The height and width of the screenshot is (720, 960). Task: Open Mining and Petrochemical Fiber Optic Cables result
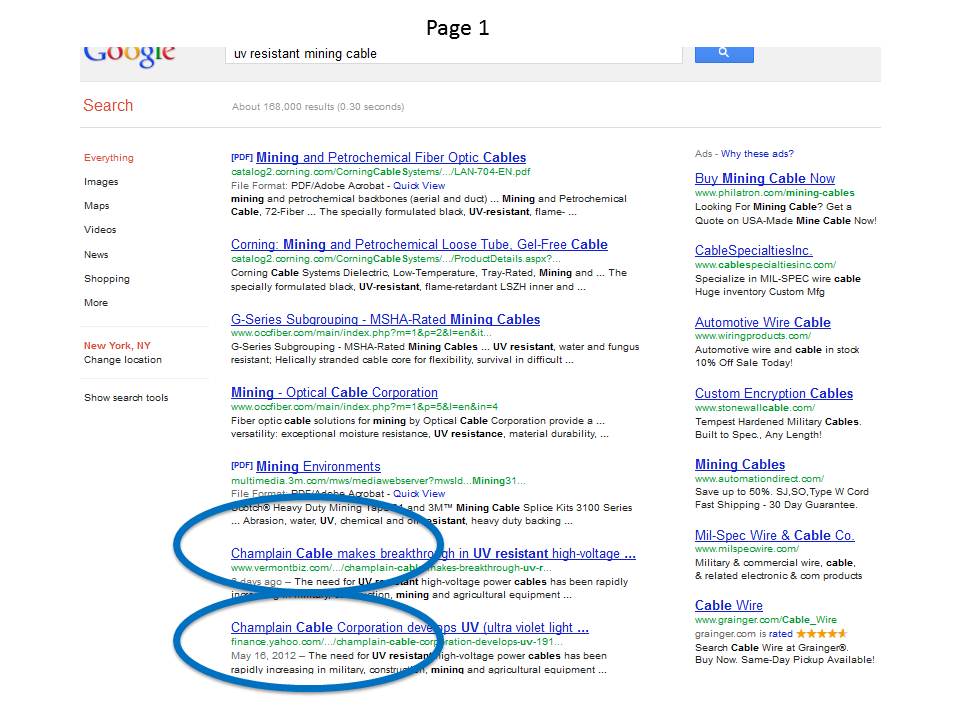tap(391, 157)
